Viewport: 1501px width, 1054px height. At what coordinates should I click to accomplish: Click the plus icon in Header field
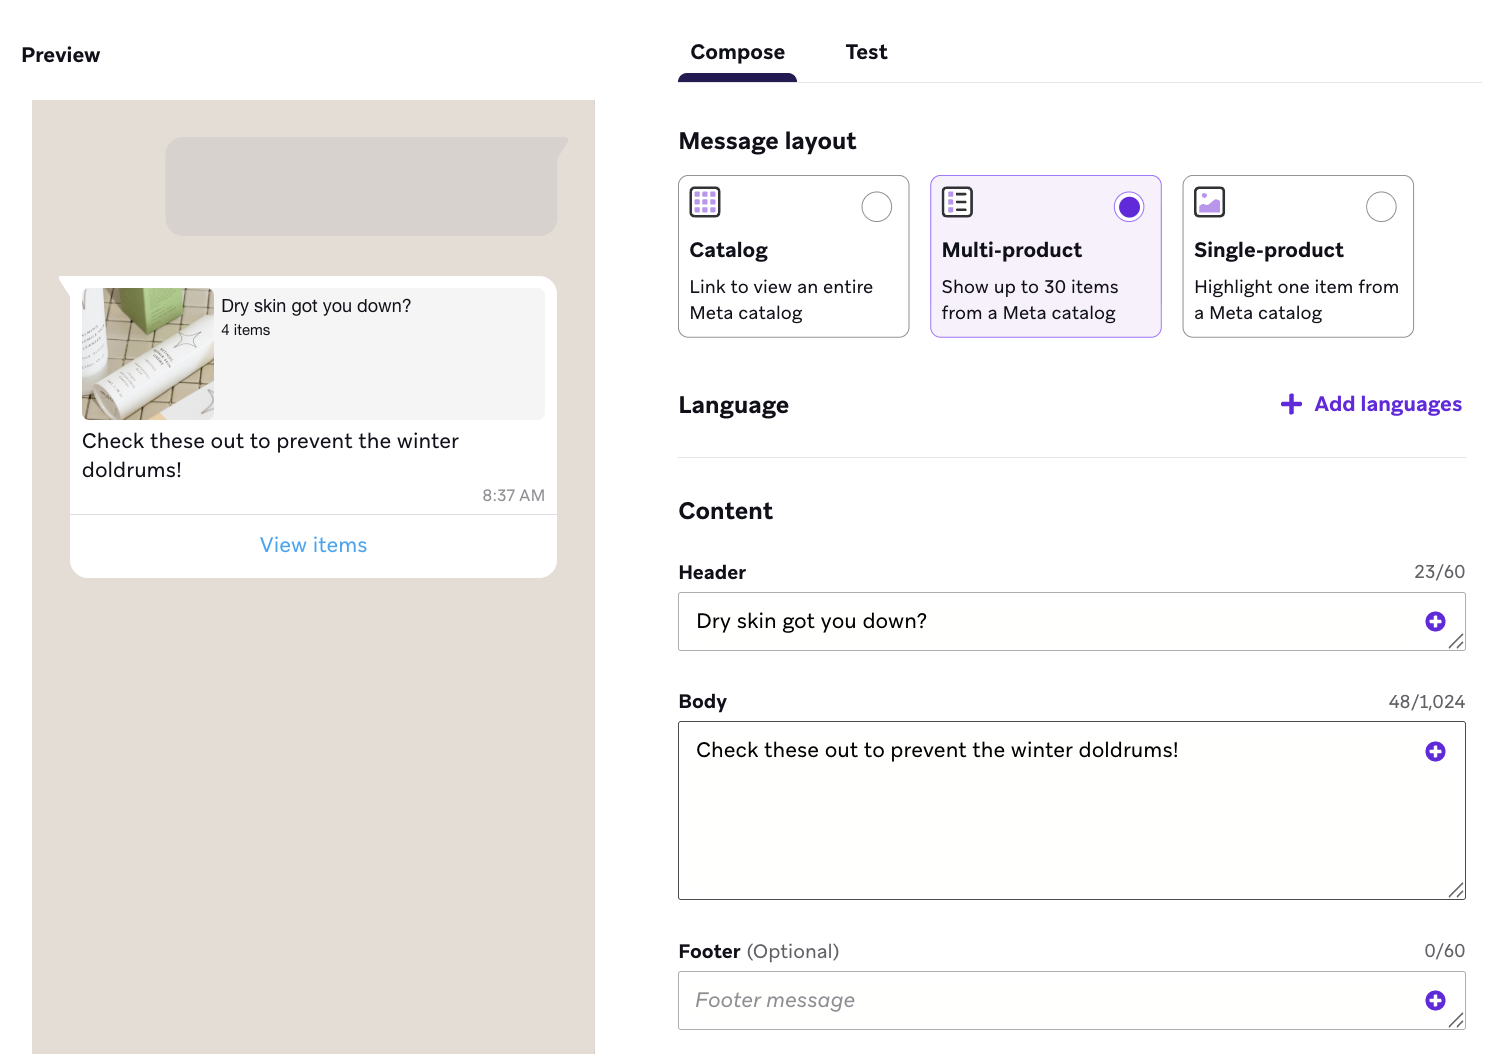(1435, 622)
